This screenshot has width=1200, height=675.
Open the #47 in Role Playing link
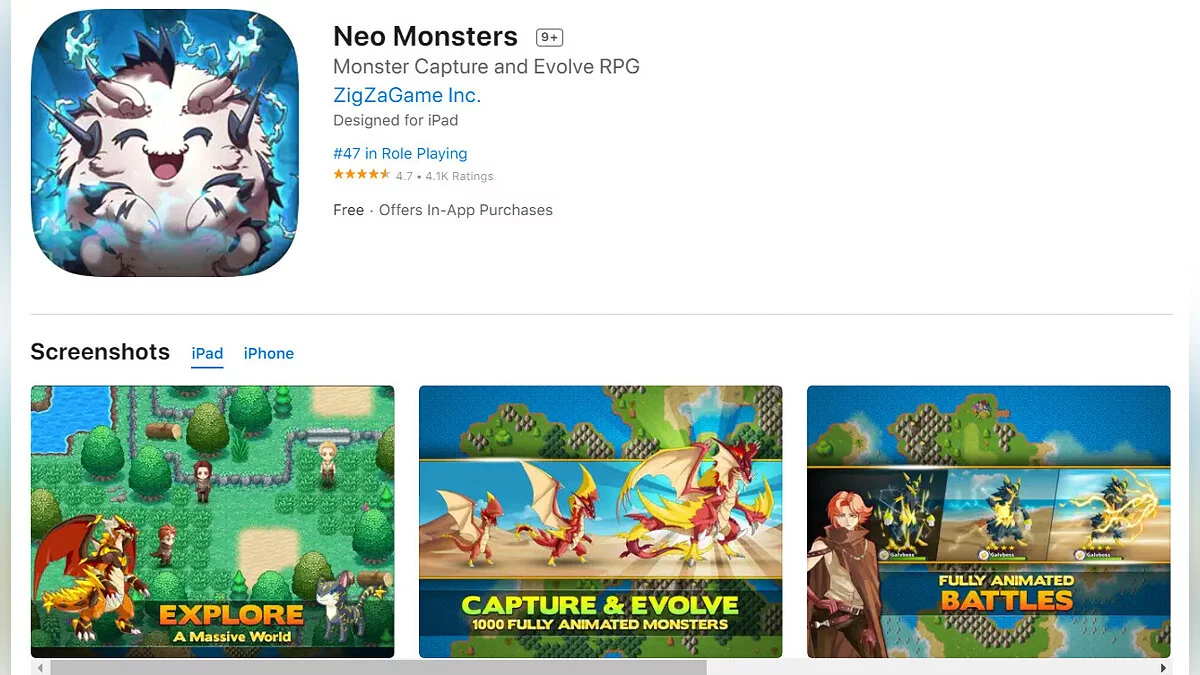point(400,153)
